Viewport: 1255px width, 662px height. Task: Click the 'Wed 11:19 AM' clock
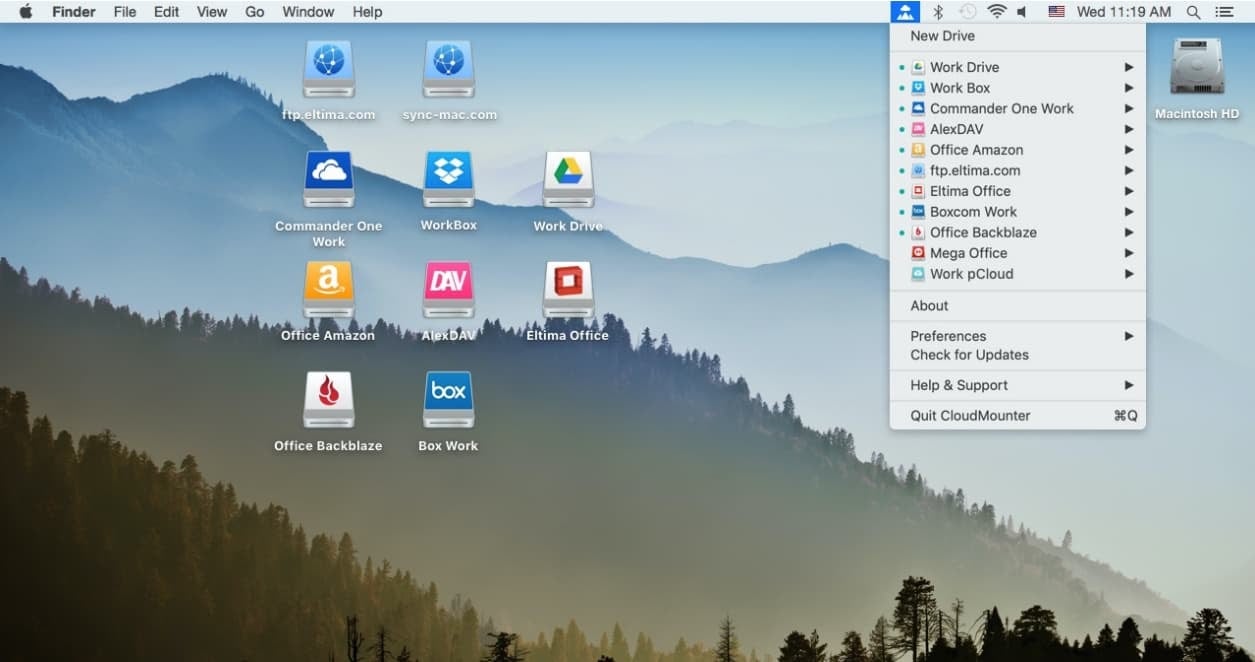pyautogui.click(x=1124, y=12)
